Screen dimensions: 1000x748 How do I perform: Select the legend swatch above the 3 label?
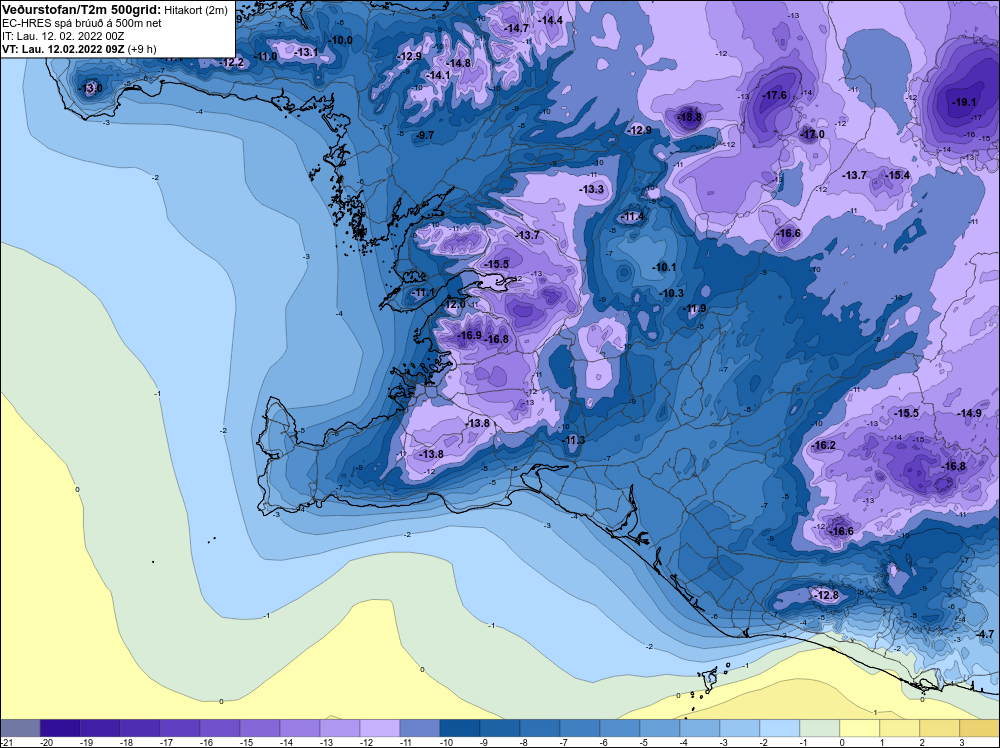point(980,728)
